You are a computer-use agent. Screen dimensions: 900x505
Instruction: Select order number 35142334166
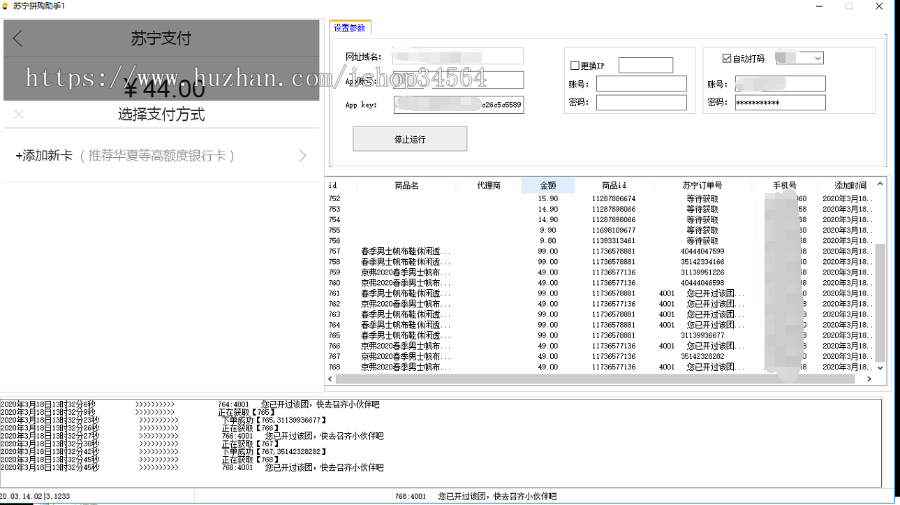click(702, 262)
